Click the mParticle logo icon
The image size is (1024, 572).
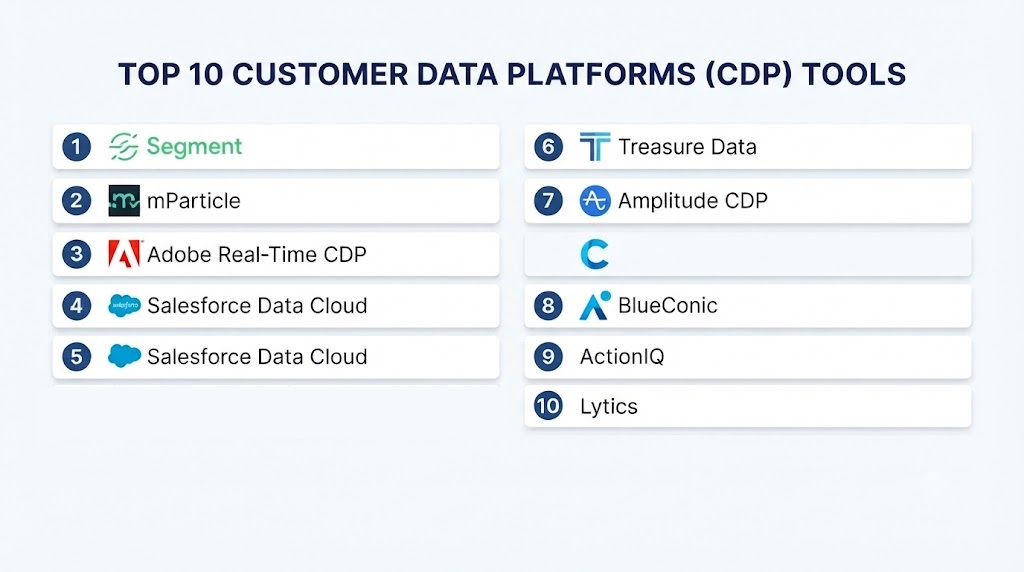pyautogui.click(x=124, y=200)
